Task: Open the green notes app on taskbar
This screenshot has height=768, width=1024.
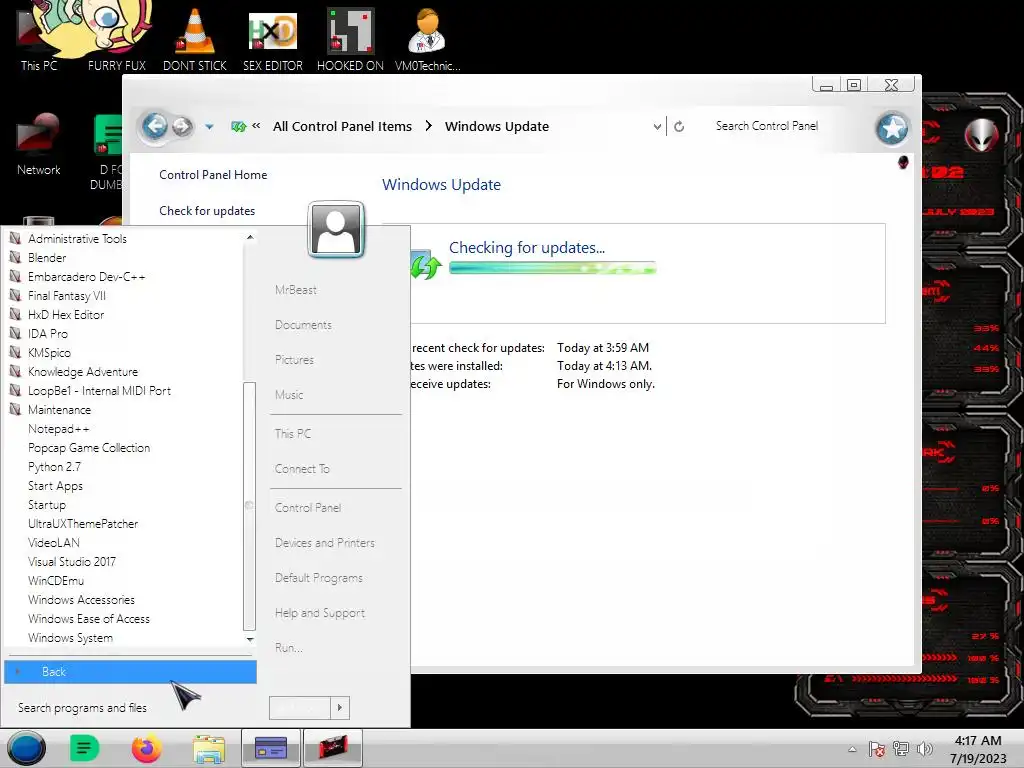Action: 84,748
